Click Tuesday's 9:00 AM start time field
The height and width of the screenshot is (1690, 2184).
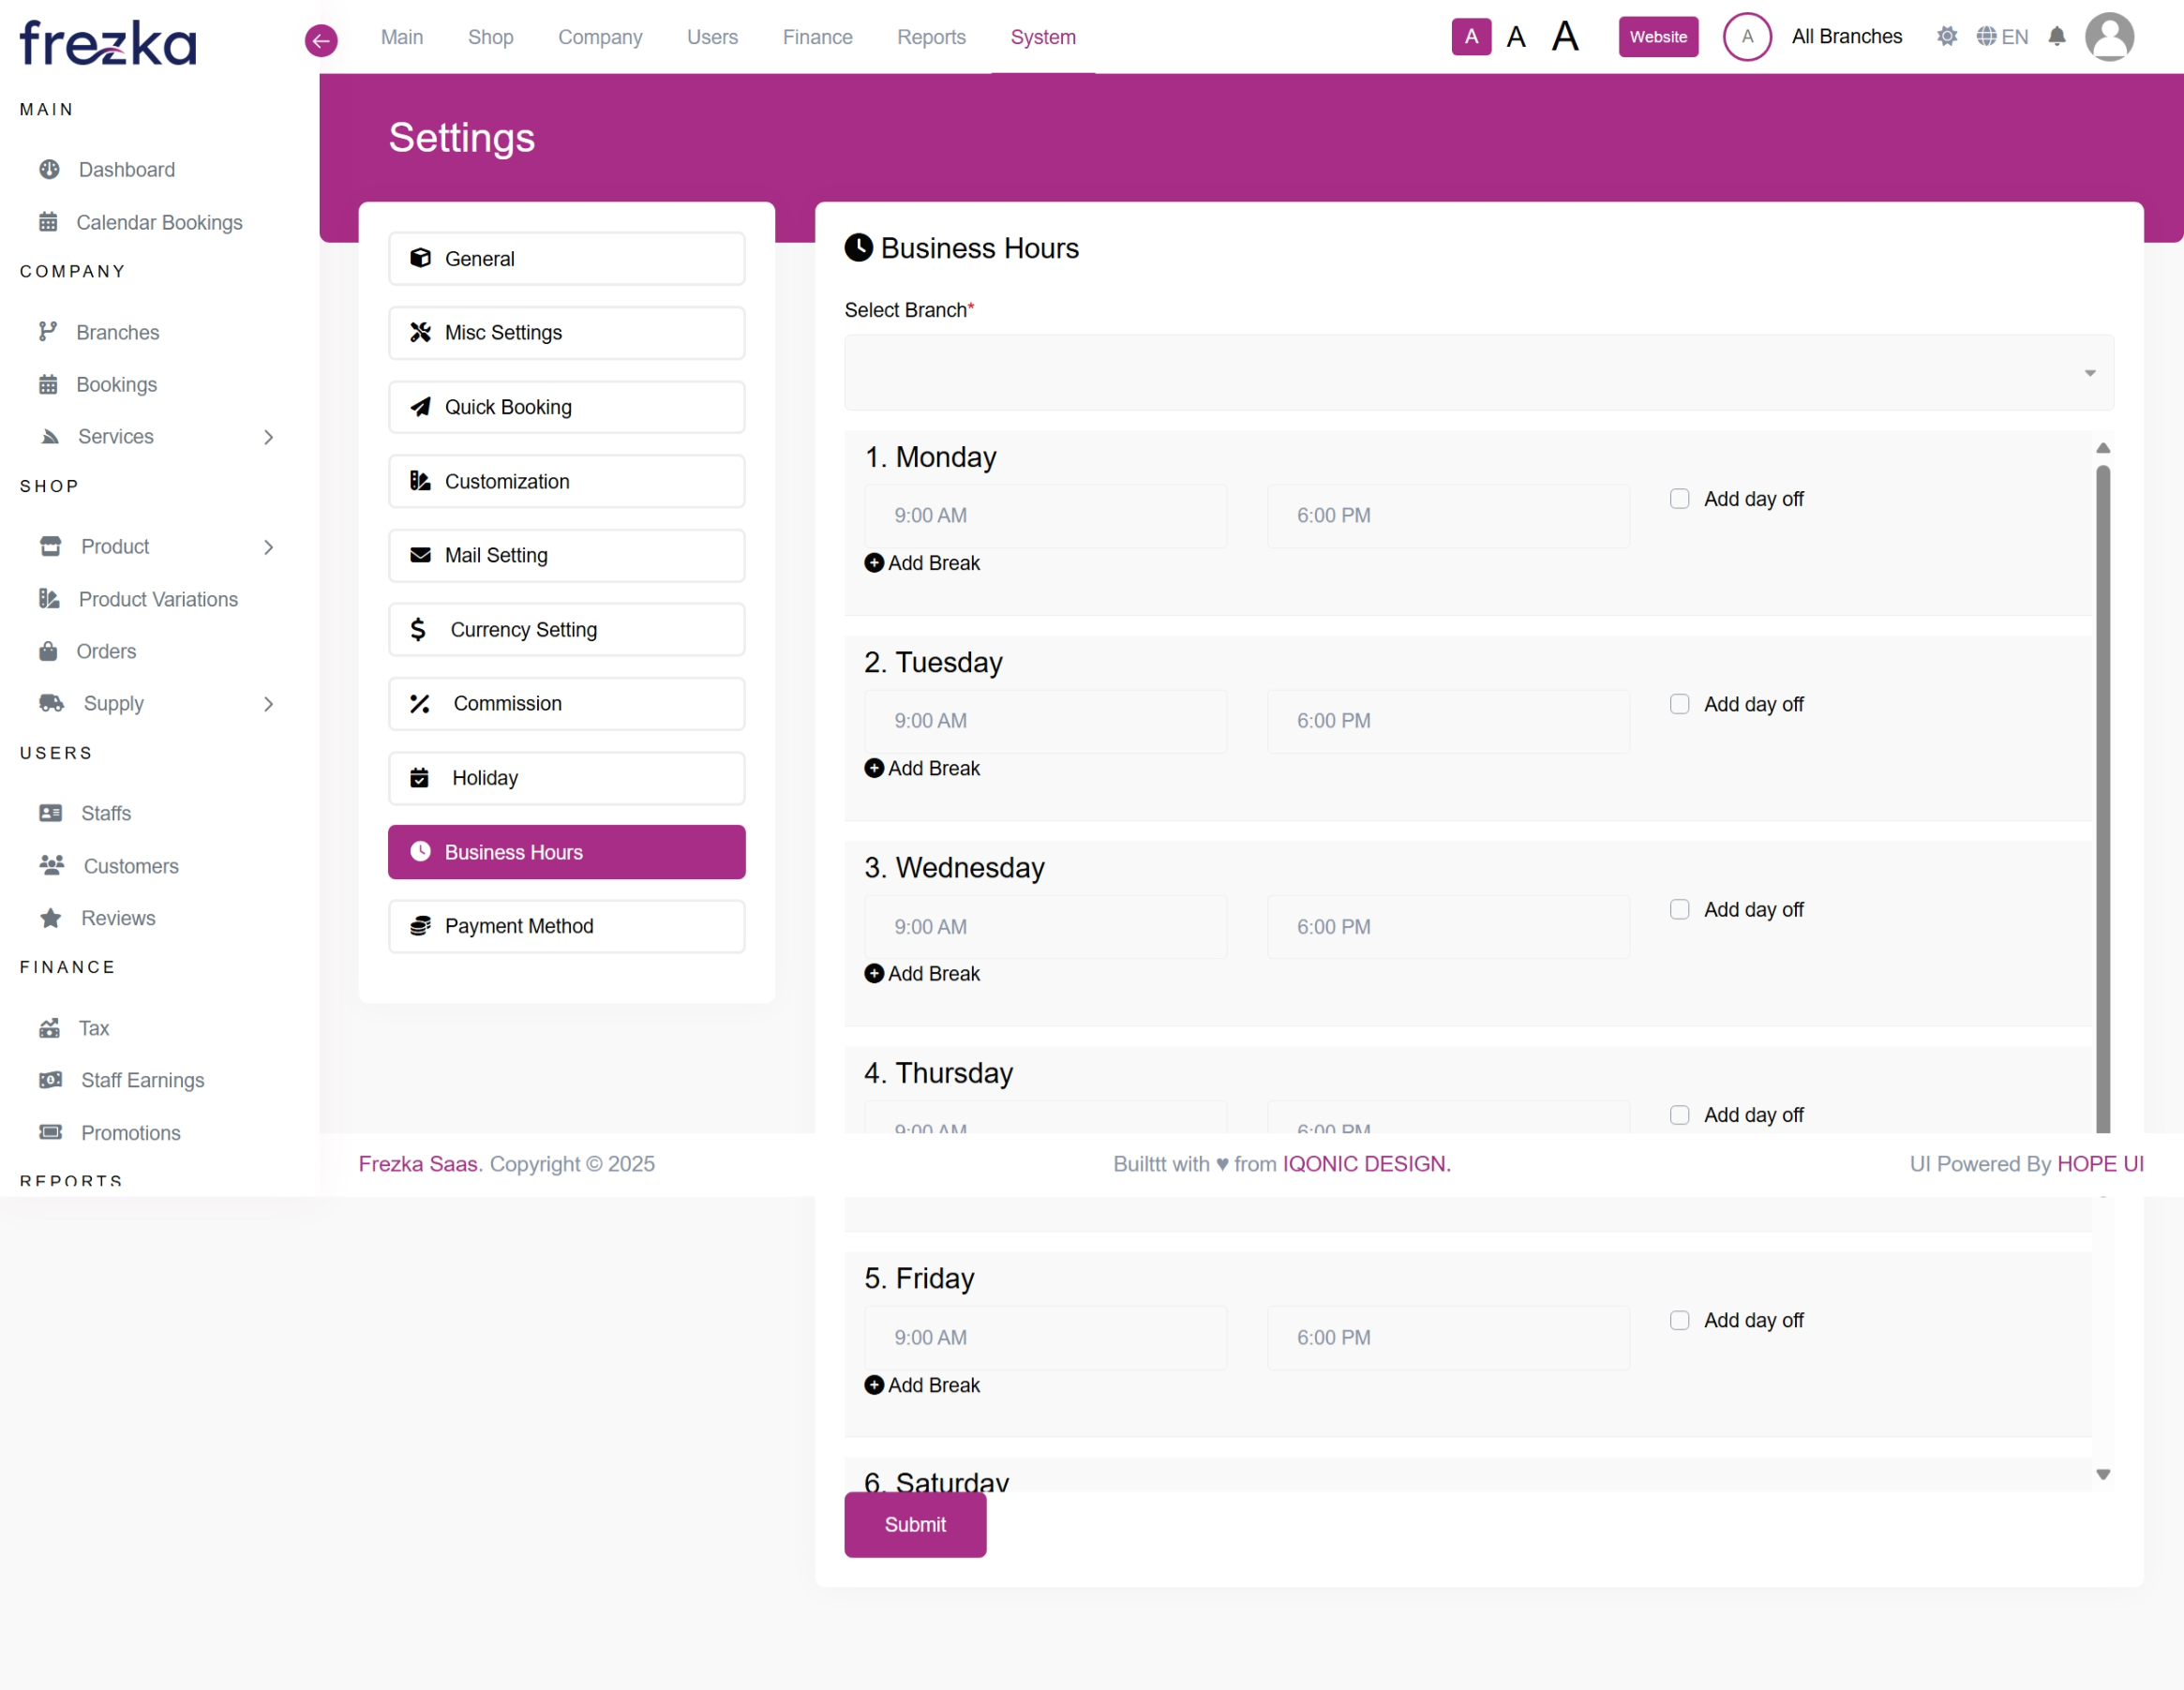tap(1045, 721)
